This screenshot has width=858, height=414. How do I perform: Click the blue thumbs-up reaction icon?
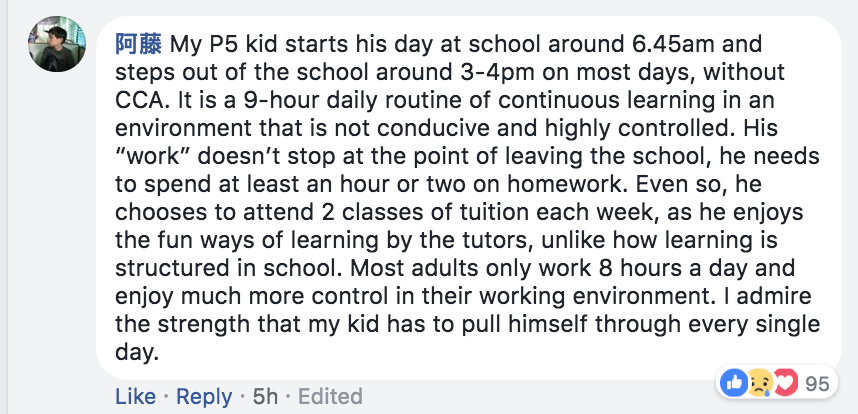pyautogui.click(x=734, y=383)
